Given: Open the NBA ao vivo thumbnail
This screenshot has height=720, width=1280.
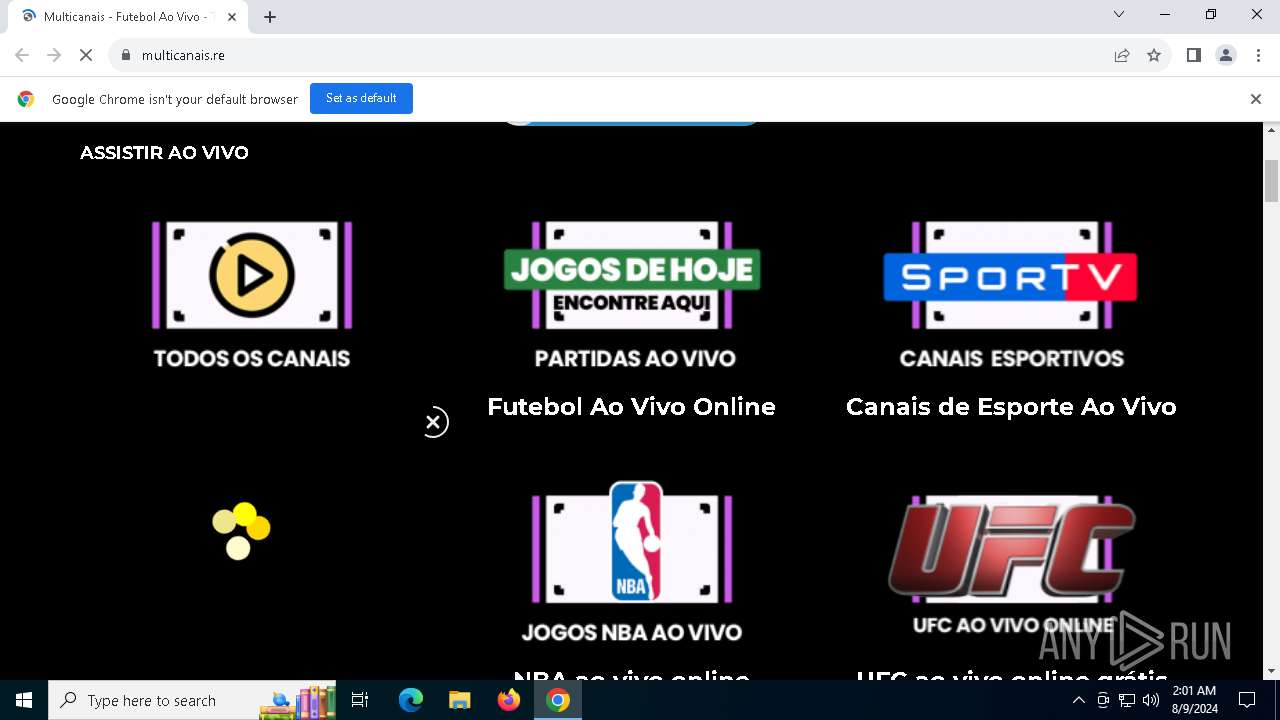Looking at the screenshot, I should click(632, 542).
